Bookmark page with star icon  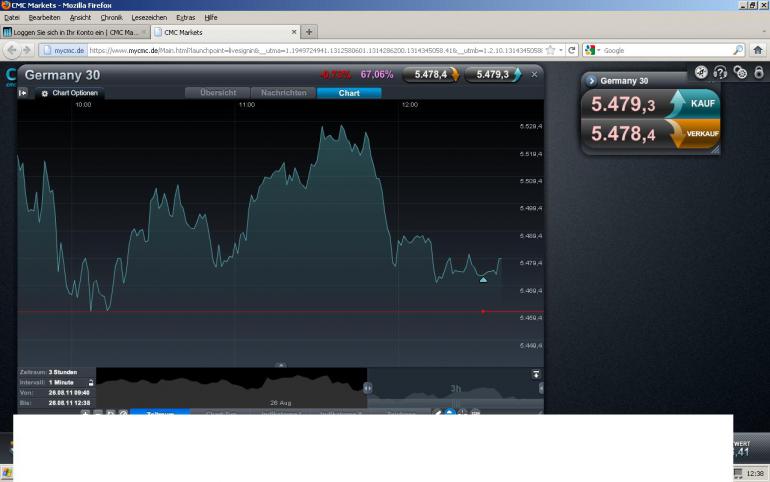pos(550,50)
